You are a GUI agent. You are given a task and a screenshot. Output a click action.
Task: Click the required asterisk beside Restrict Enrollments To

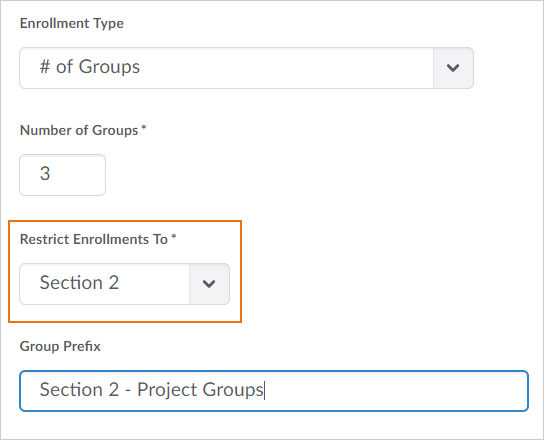point(174,237)
